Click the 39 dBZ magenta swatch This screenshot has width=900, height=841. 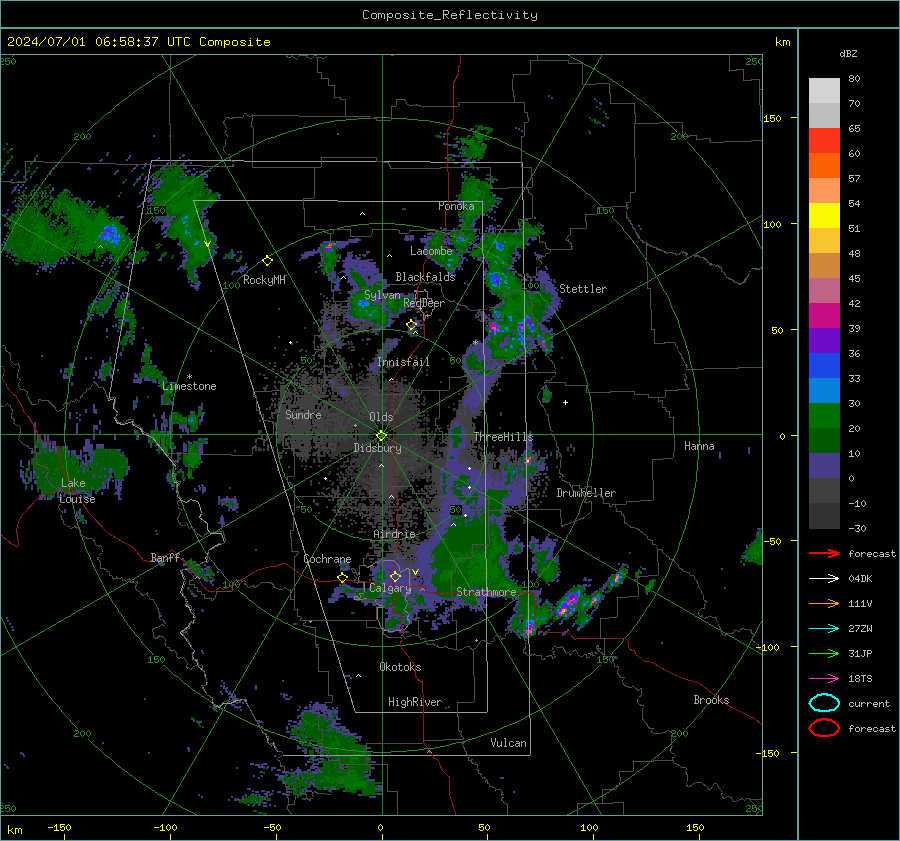click(824, 315)
